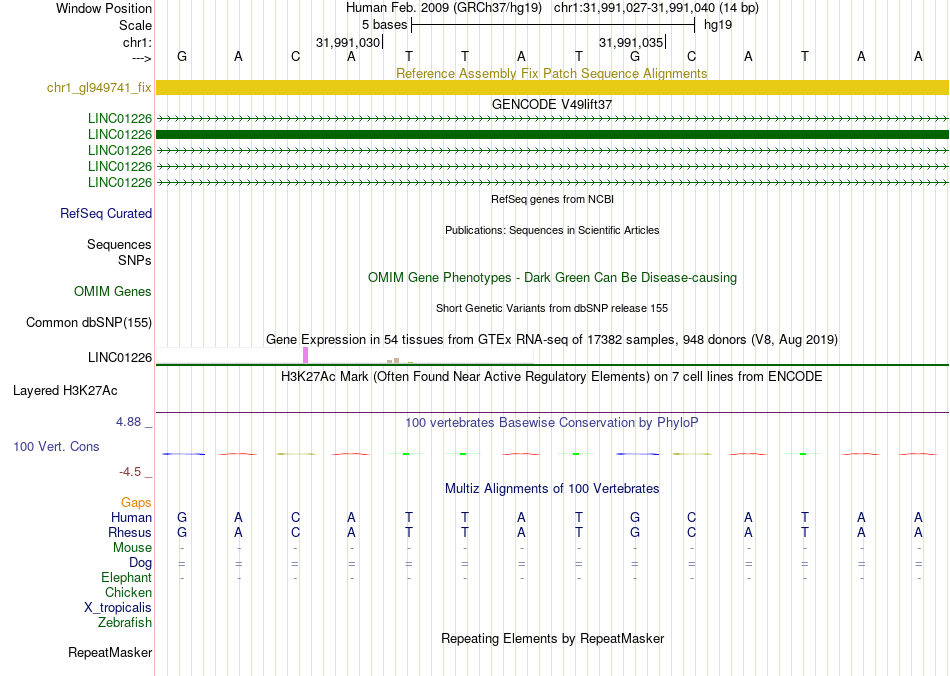Click position marker 31,991,030
Screen dimensions: 950x676
tap(348, 42)
